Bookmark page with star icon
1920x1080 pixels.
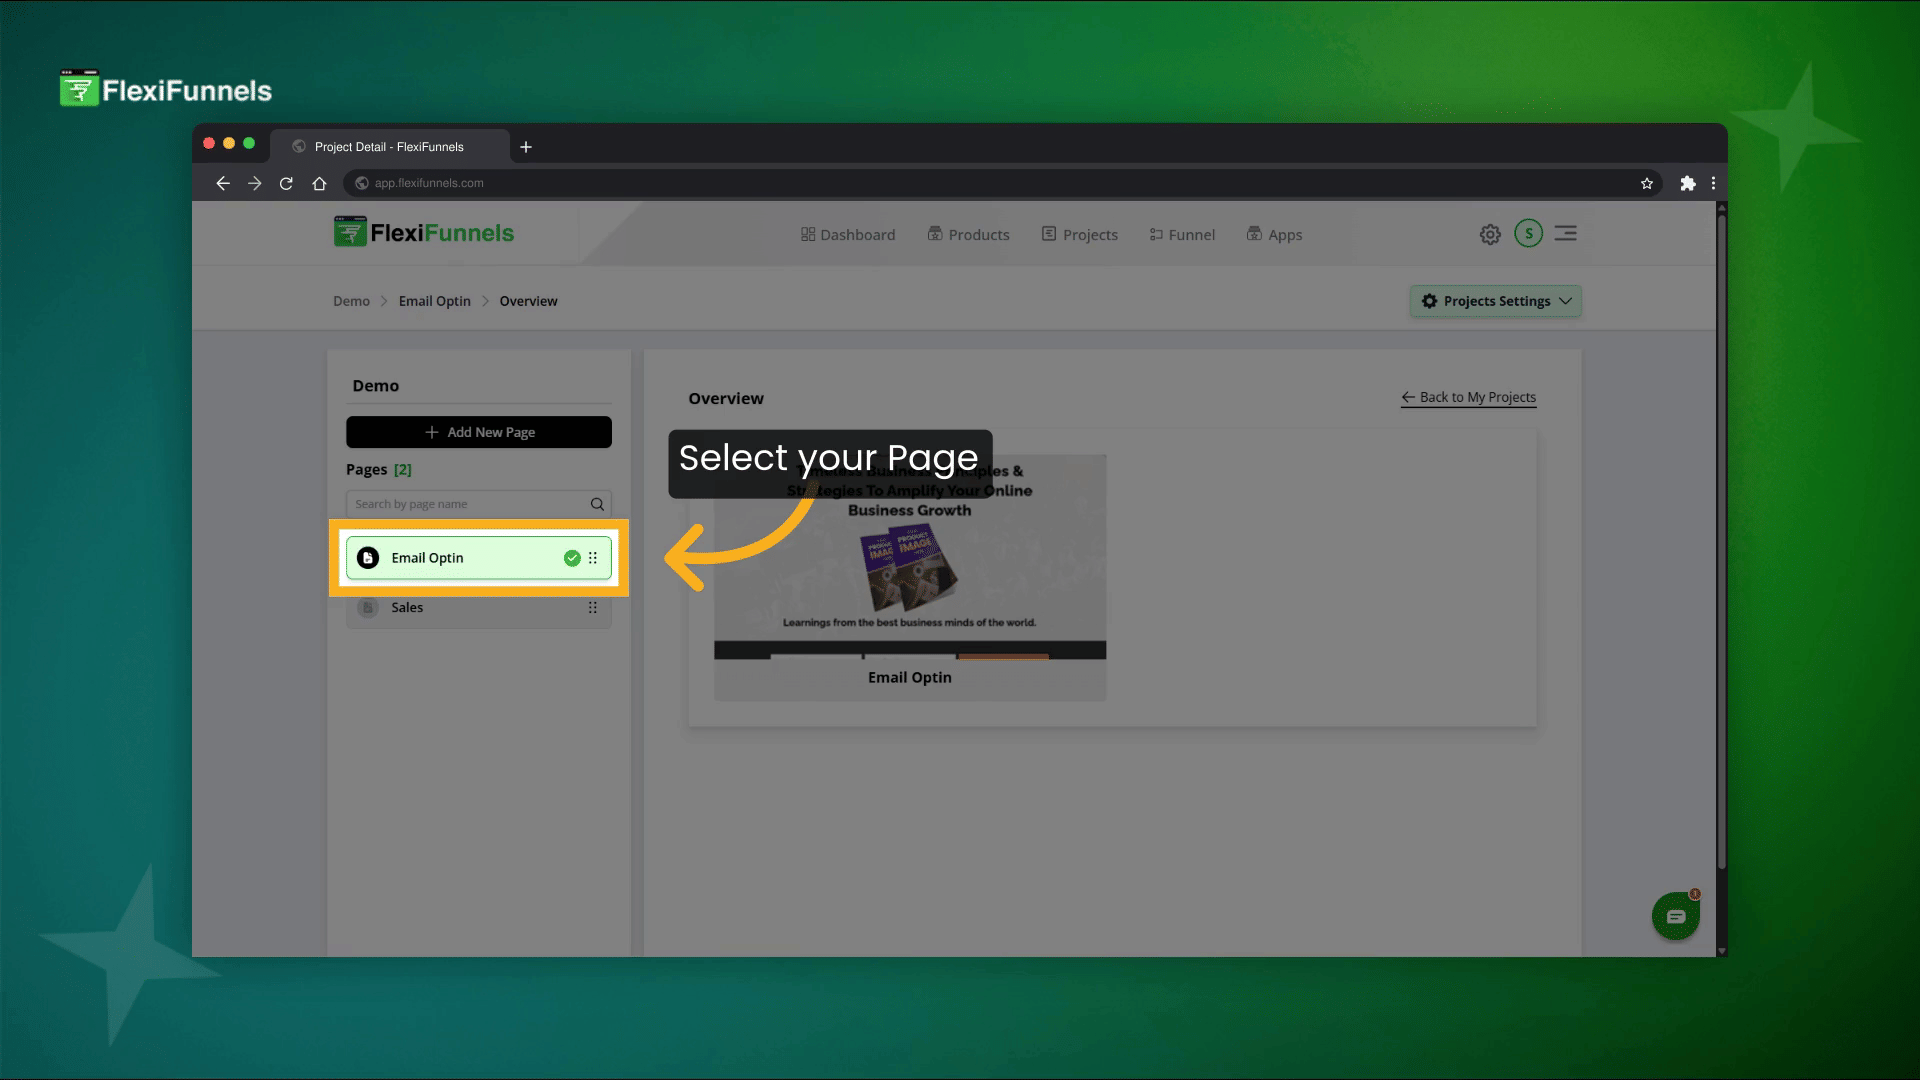[x=1647, y=183]
